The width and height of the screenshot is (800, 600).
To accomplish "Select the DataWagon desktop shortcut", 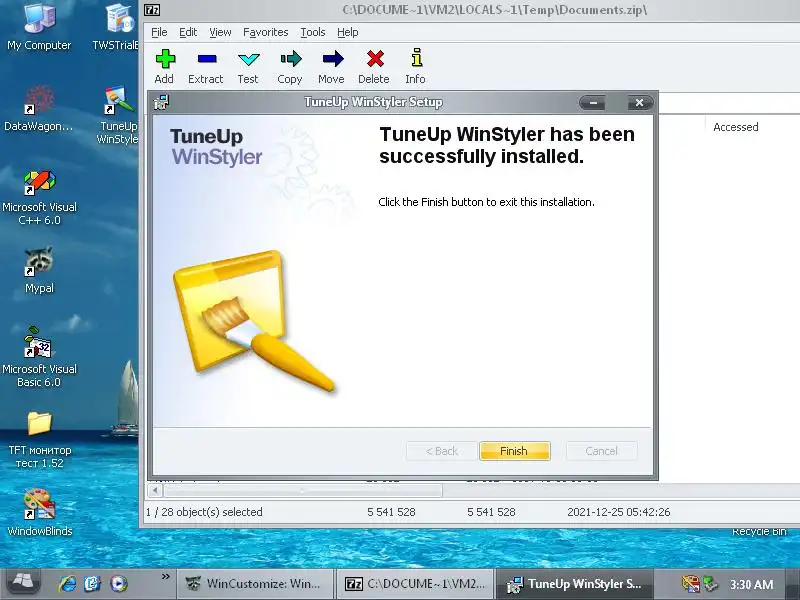I will pos(39,108).
